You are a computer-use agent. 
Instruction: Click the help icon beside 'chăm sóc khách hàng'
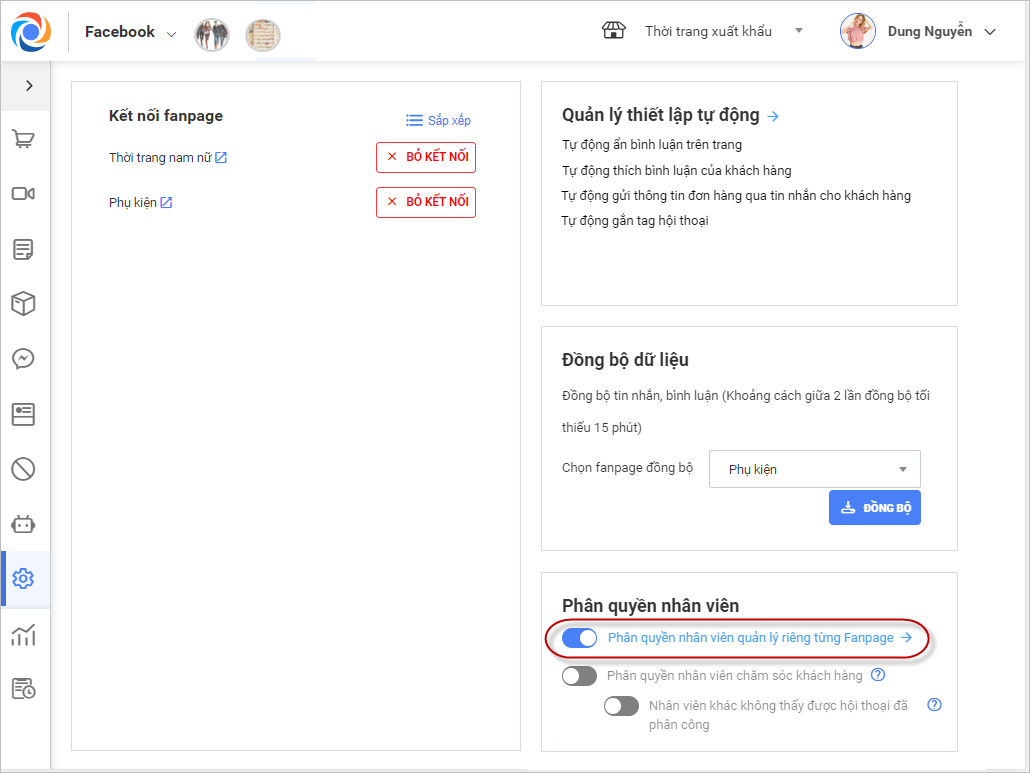(878, 675)
